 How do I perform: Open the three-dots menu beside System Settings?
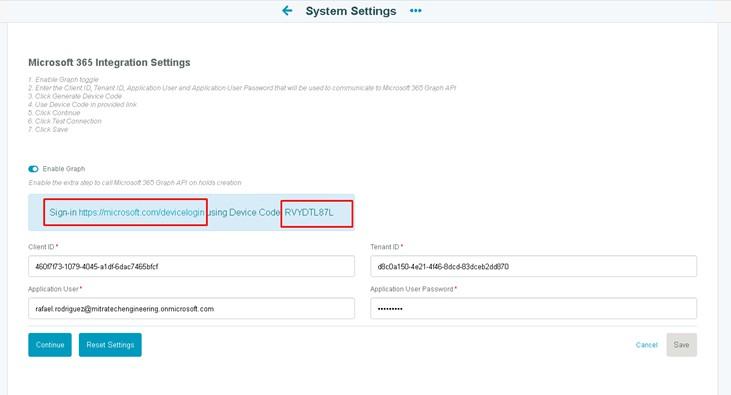(415, 11)
